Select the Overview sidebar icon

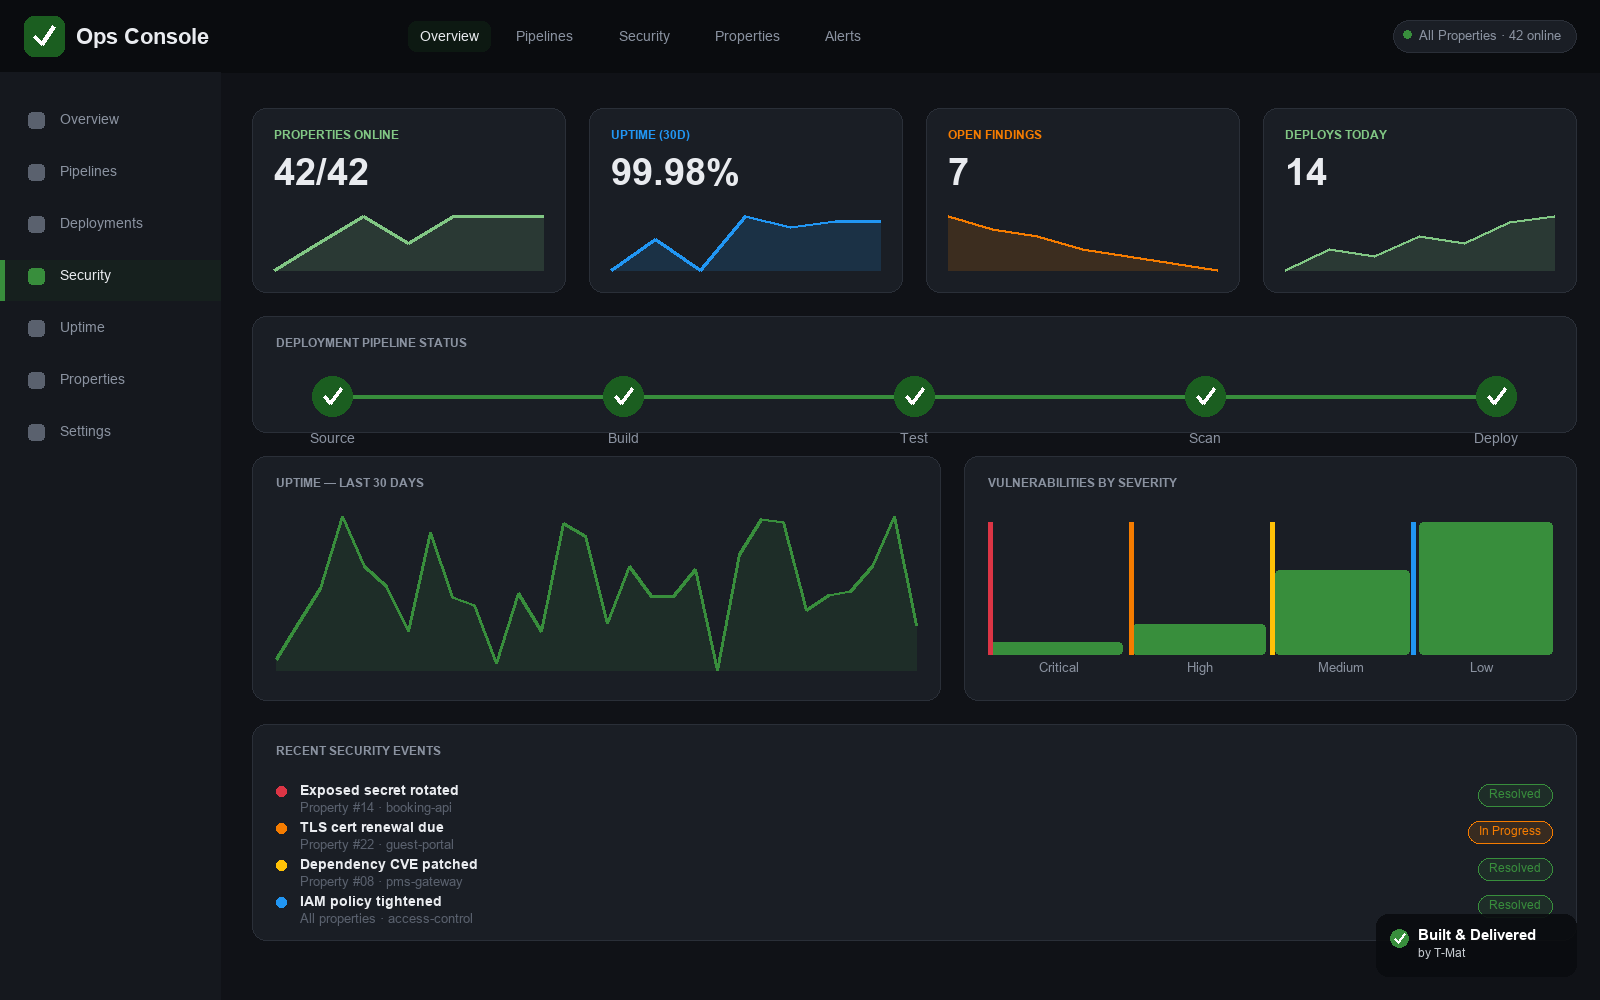point(37,120)
